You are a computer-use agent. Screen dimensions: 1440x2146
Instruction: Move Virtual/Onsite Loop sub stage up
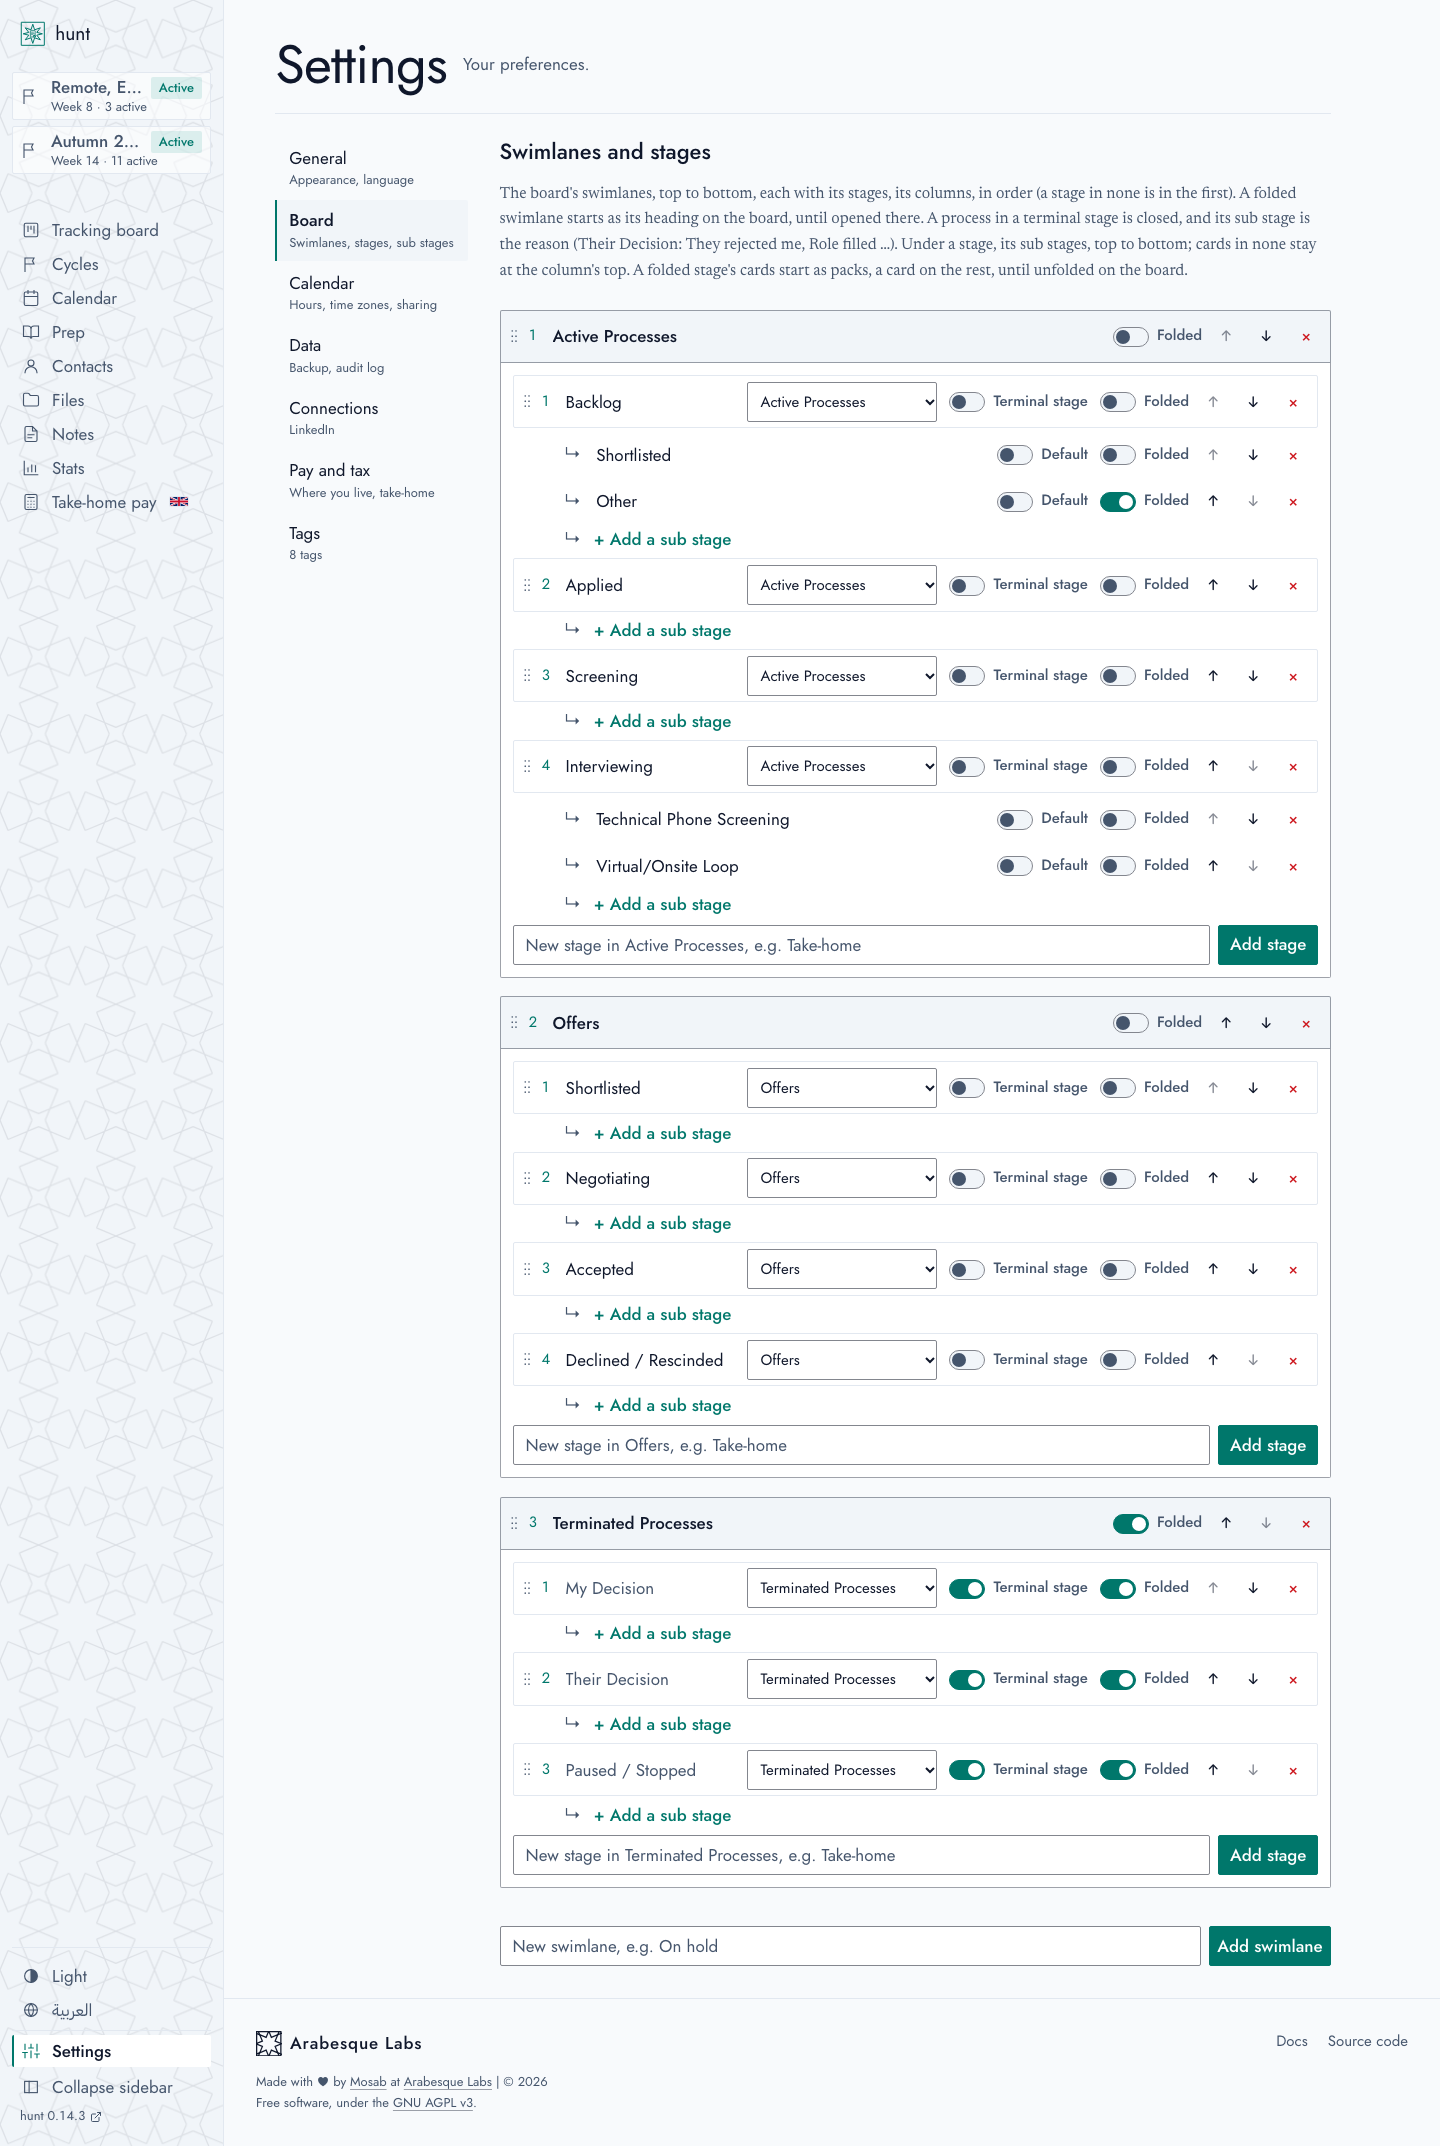coord(1213,866)
